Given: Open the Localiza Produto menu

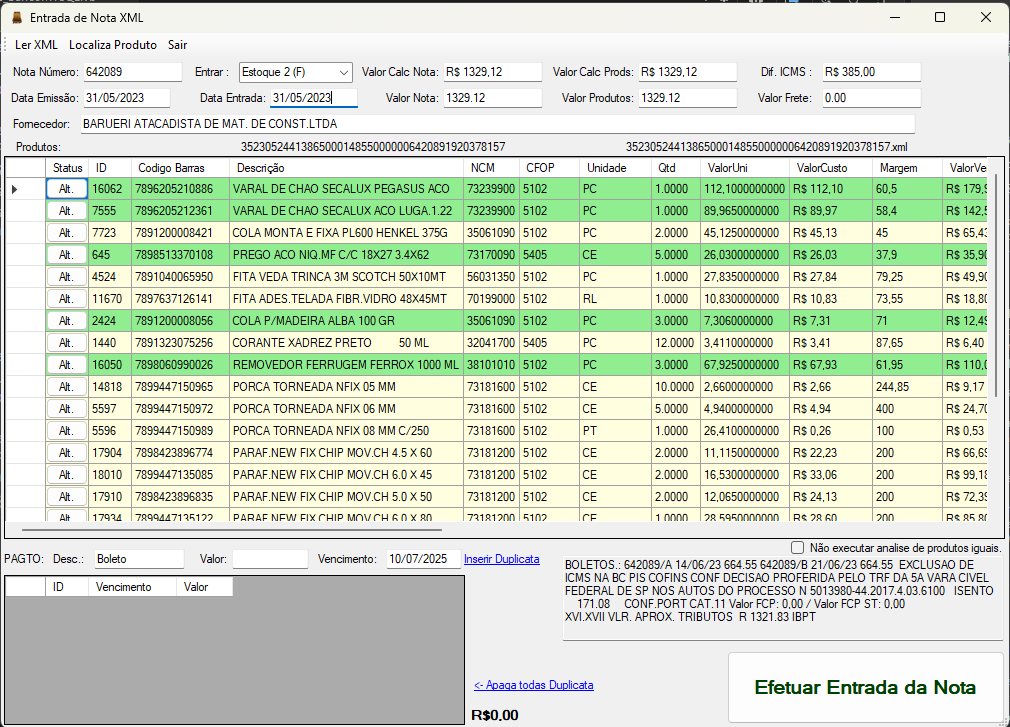Looking at the screenshot, I should click(113, 45).
